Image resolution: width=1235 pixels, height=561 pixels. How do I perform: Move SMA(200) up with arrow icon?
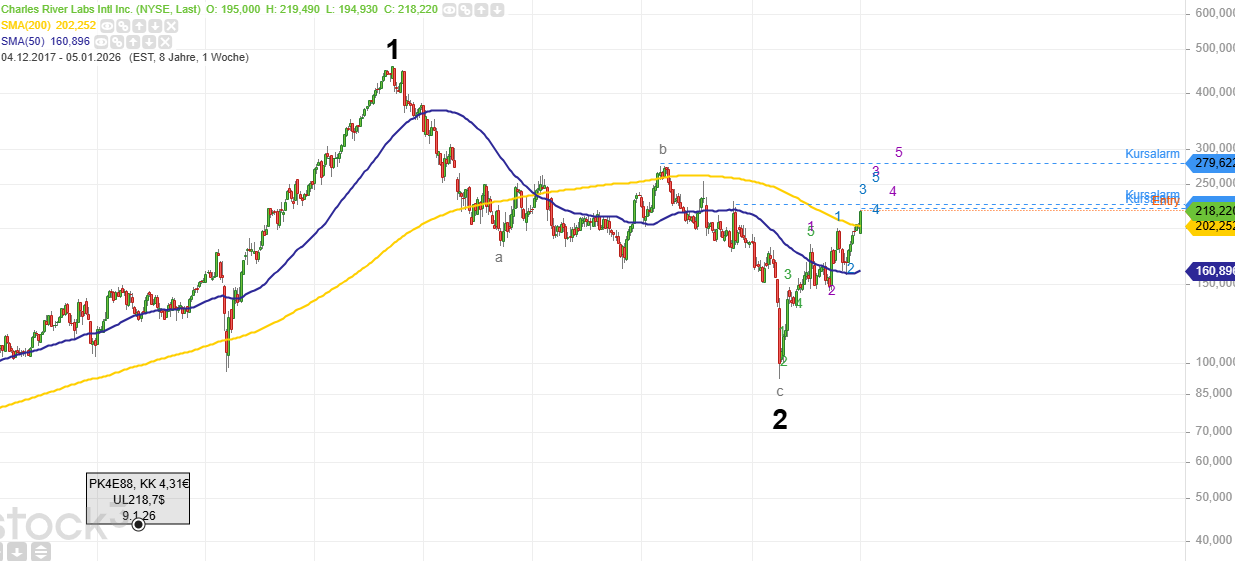140,26
